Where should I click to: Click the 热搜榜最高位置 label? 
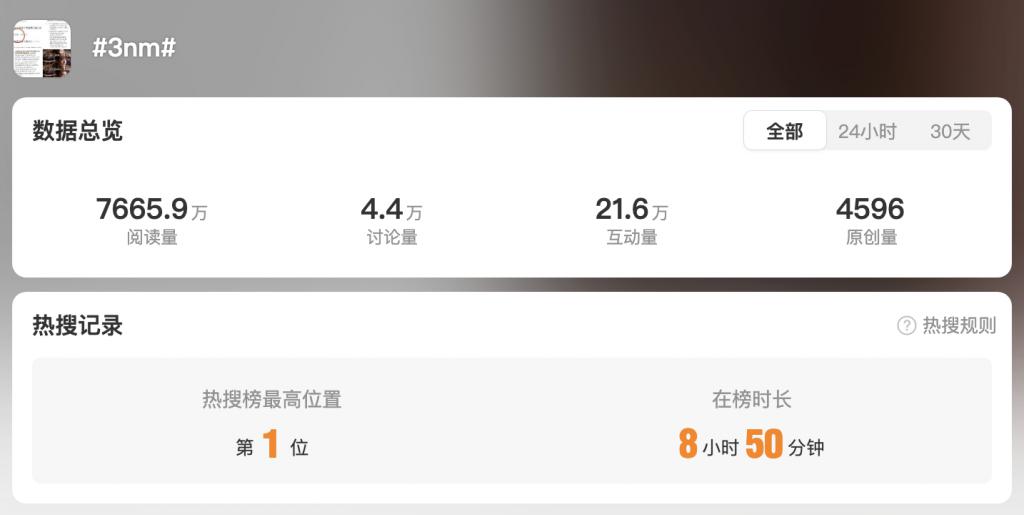[x=272, y=399]
